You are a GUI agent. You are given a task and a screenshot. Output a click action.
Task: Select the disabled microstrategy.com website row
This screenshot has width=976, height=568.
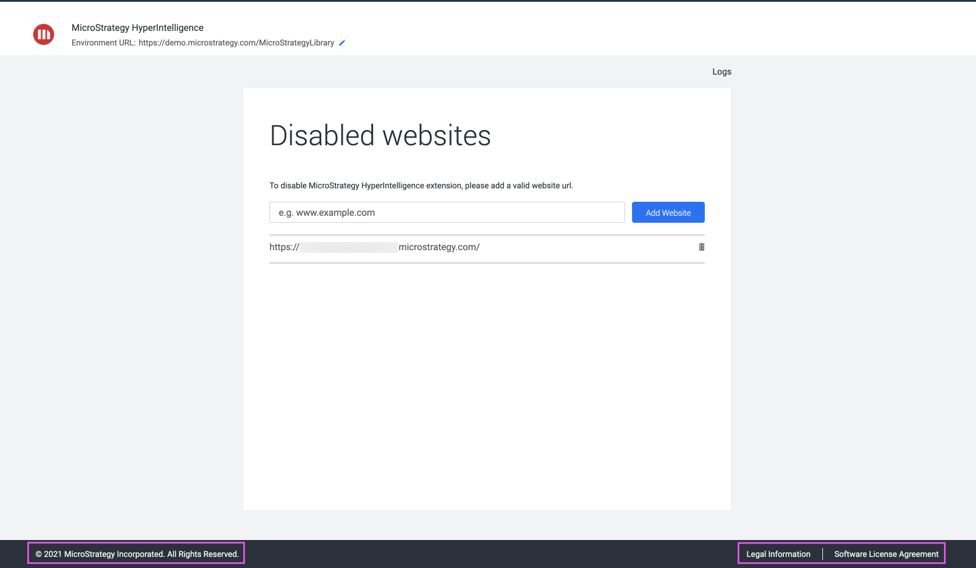[x=560, y=248]
